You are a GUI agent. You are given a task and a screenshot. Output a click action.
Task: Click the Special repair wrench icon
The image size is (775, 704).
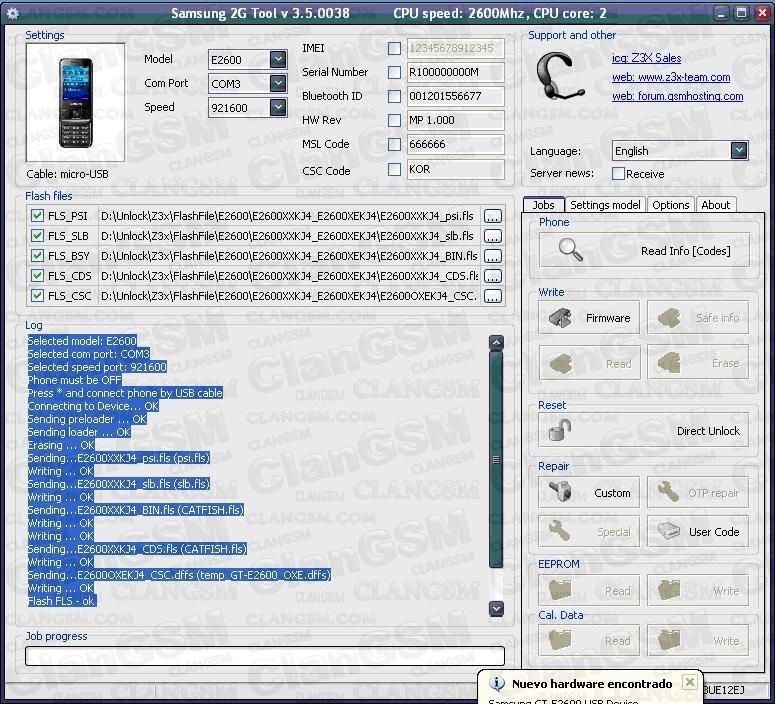pos(559,531)
